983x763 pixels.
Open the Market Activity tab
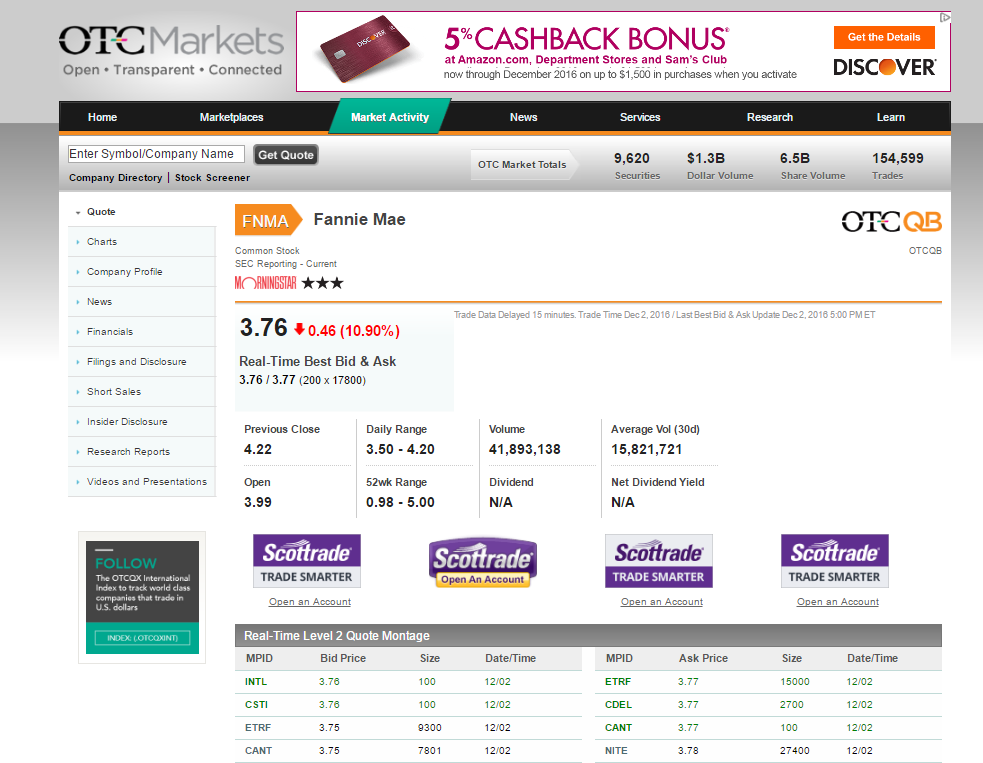click(389, 117)
